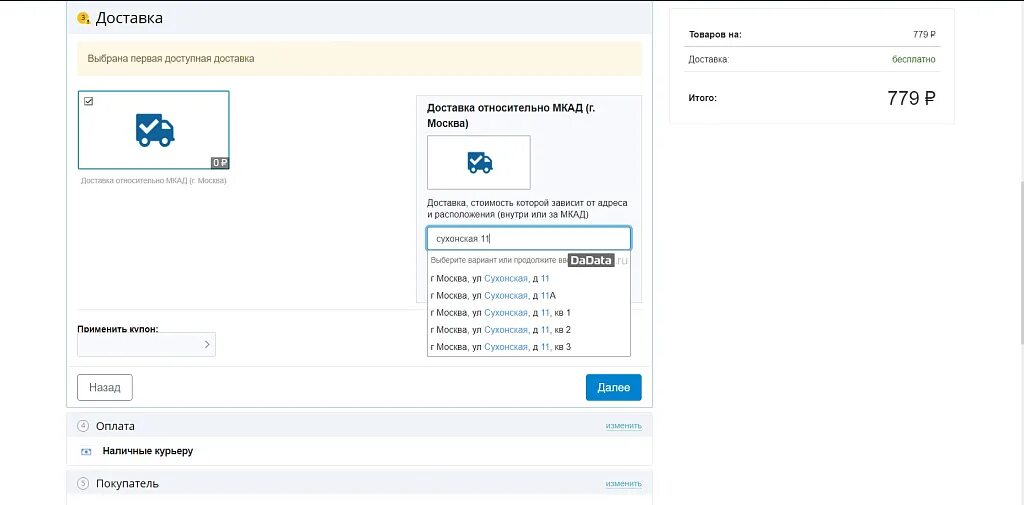Select suggestion ул Сухонская, д 11А
The height and width of the screenshot is (505, 1024).
[529, 295]
